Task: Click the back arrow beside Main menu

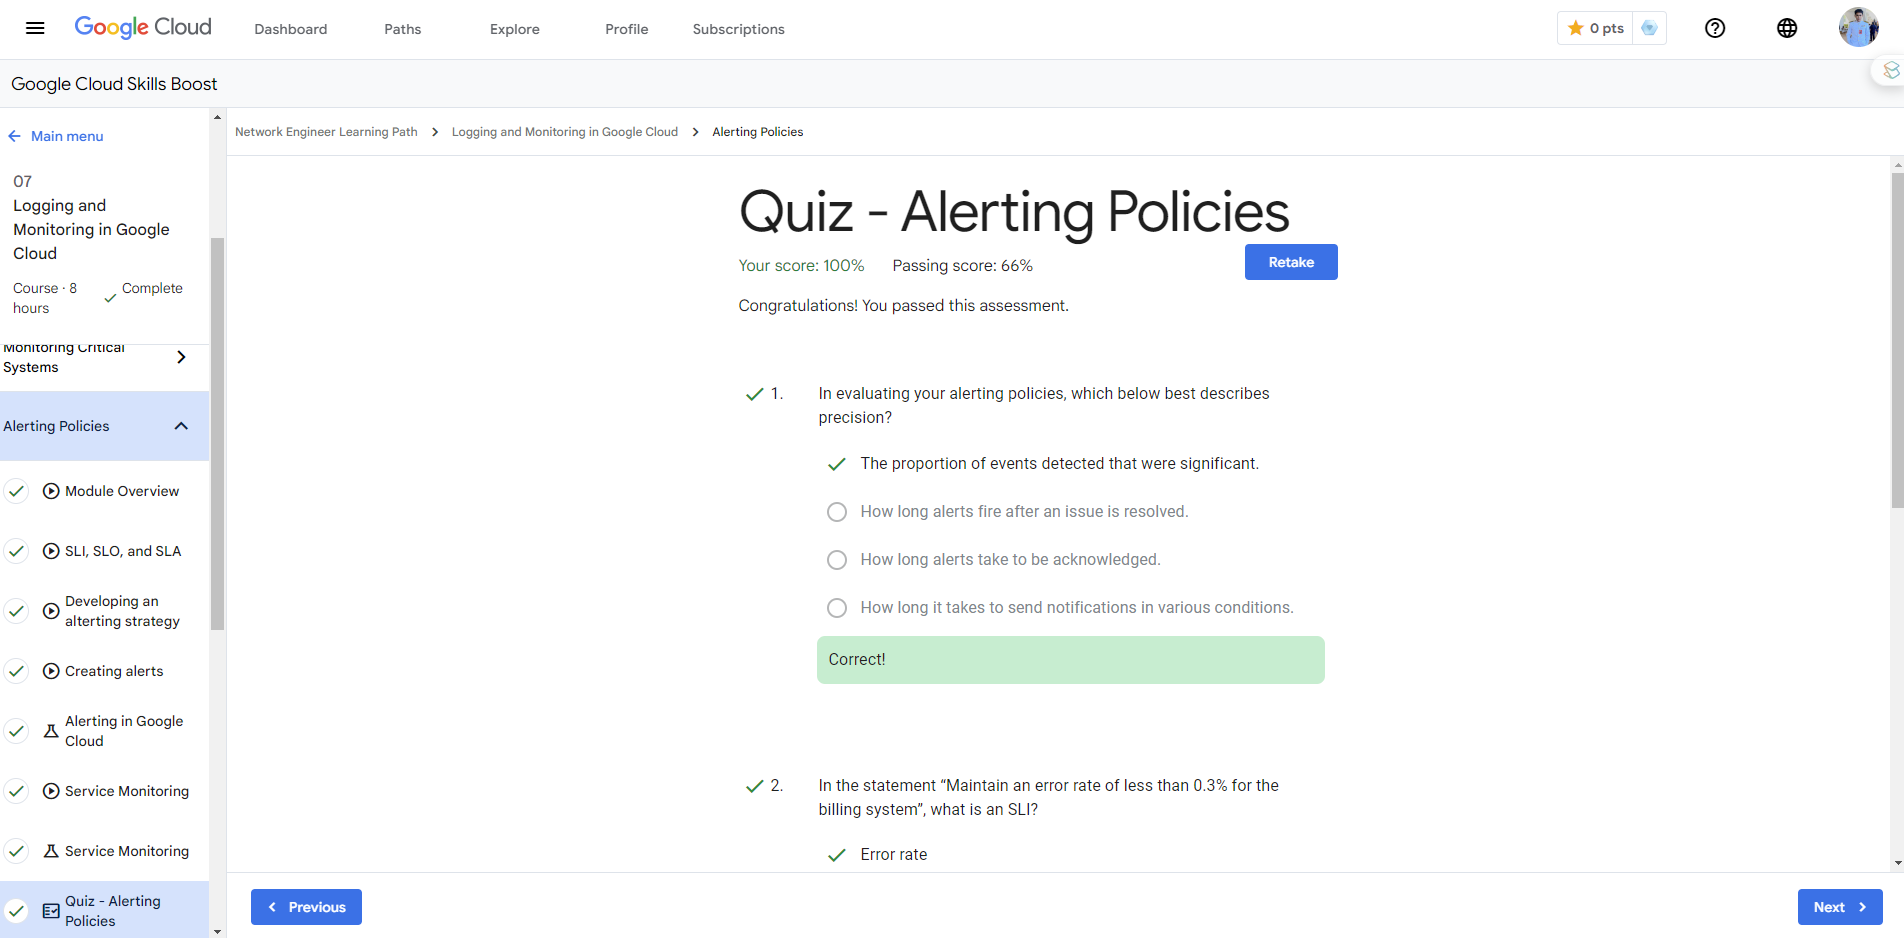Action: coord(15,136)
